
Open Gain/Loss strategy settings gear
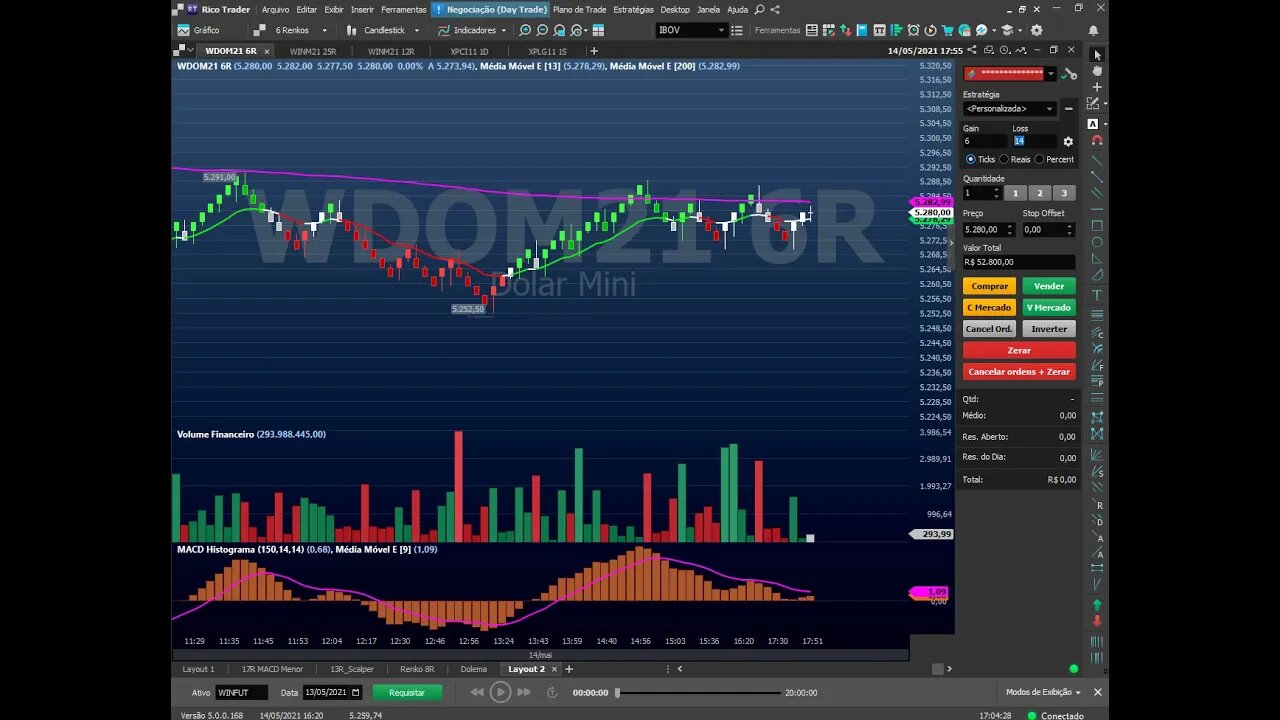click(1068, 141)
